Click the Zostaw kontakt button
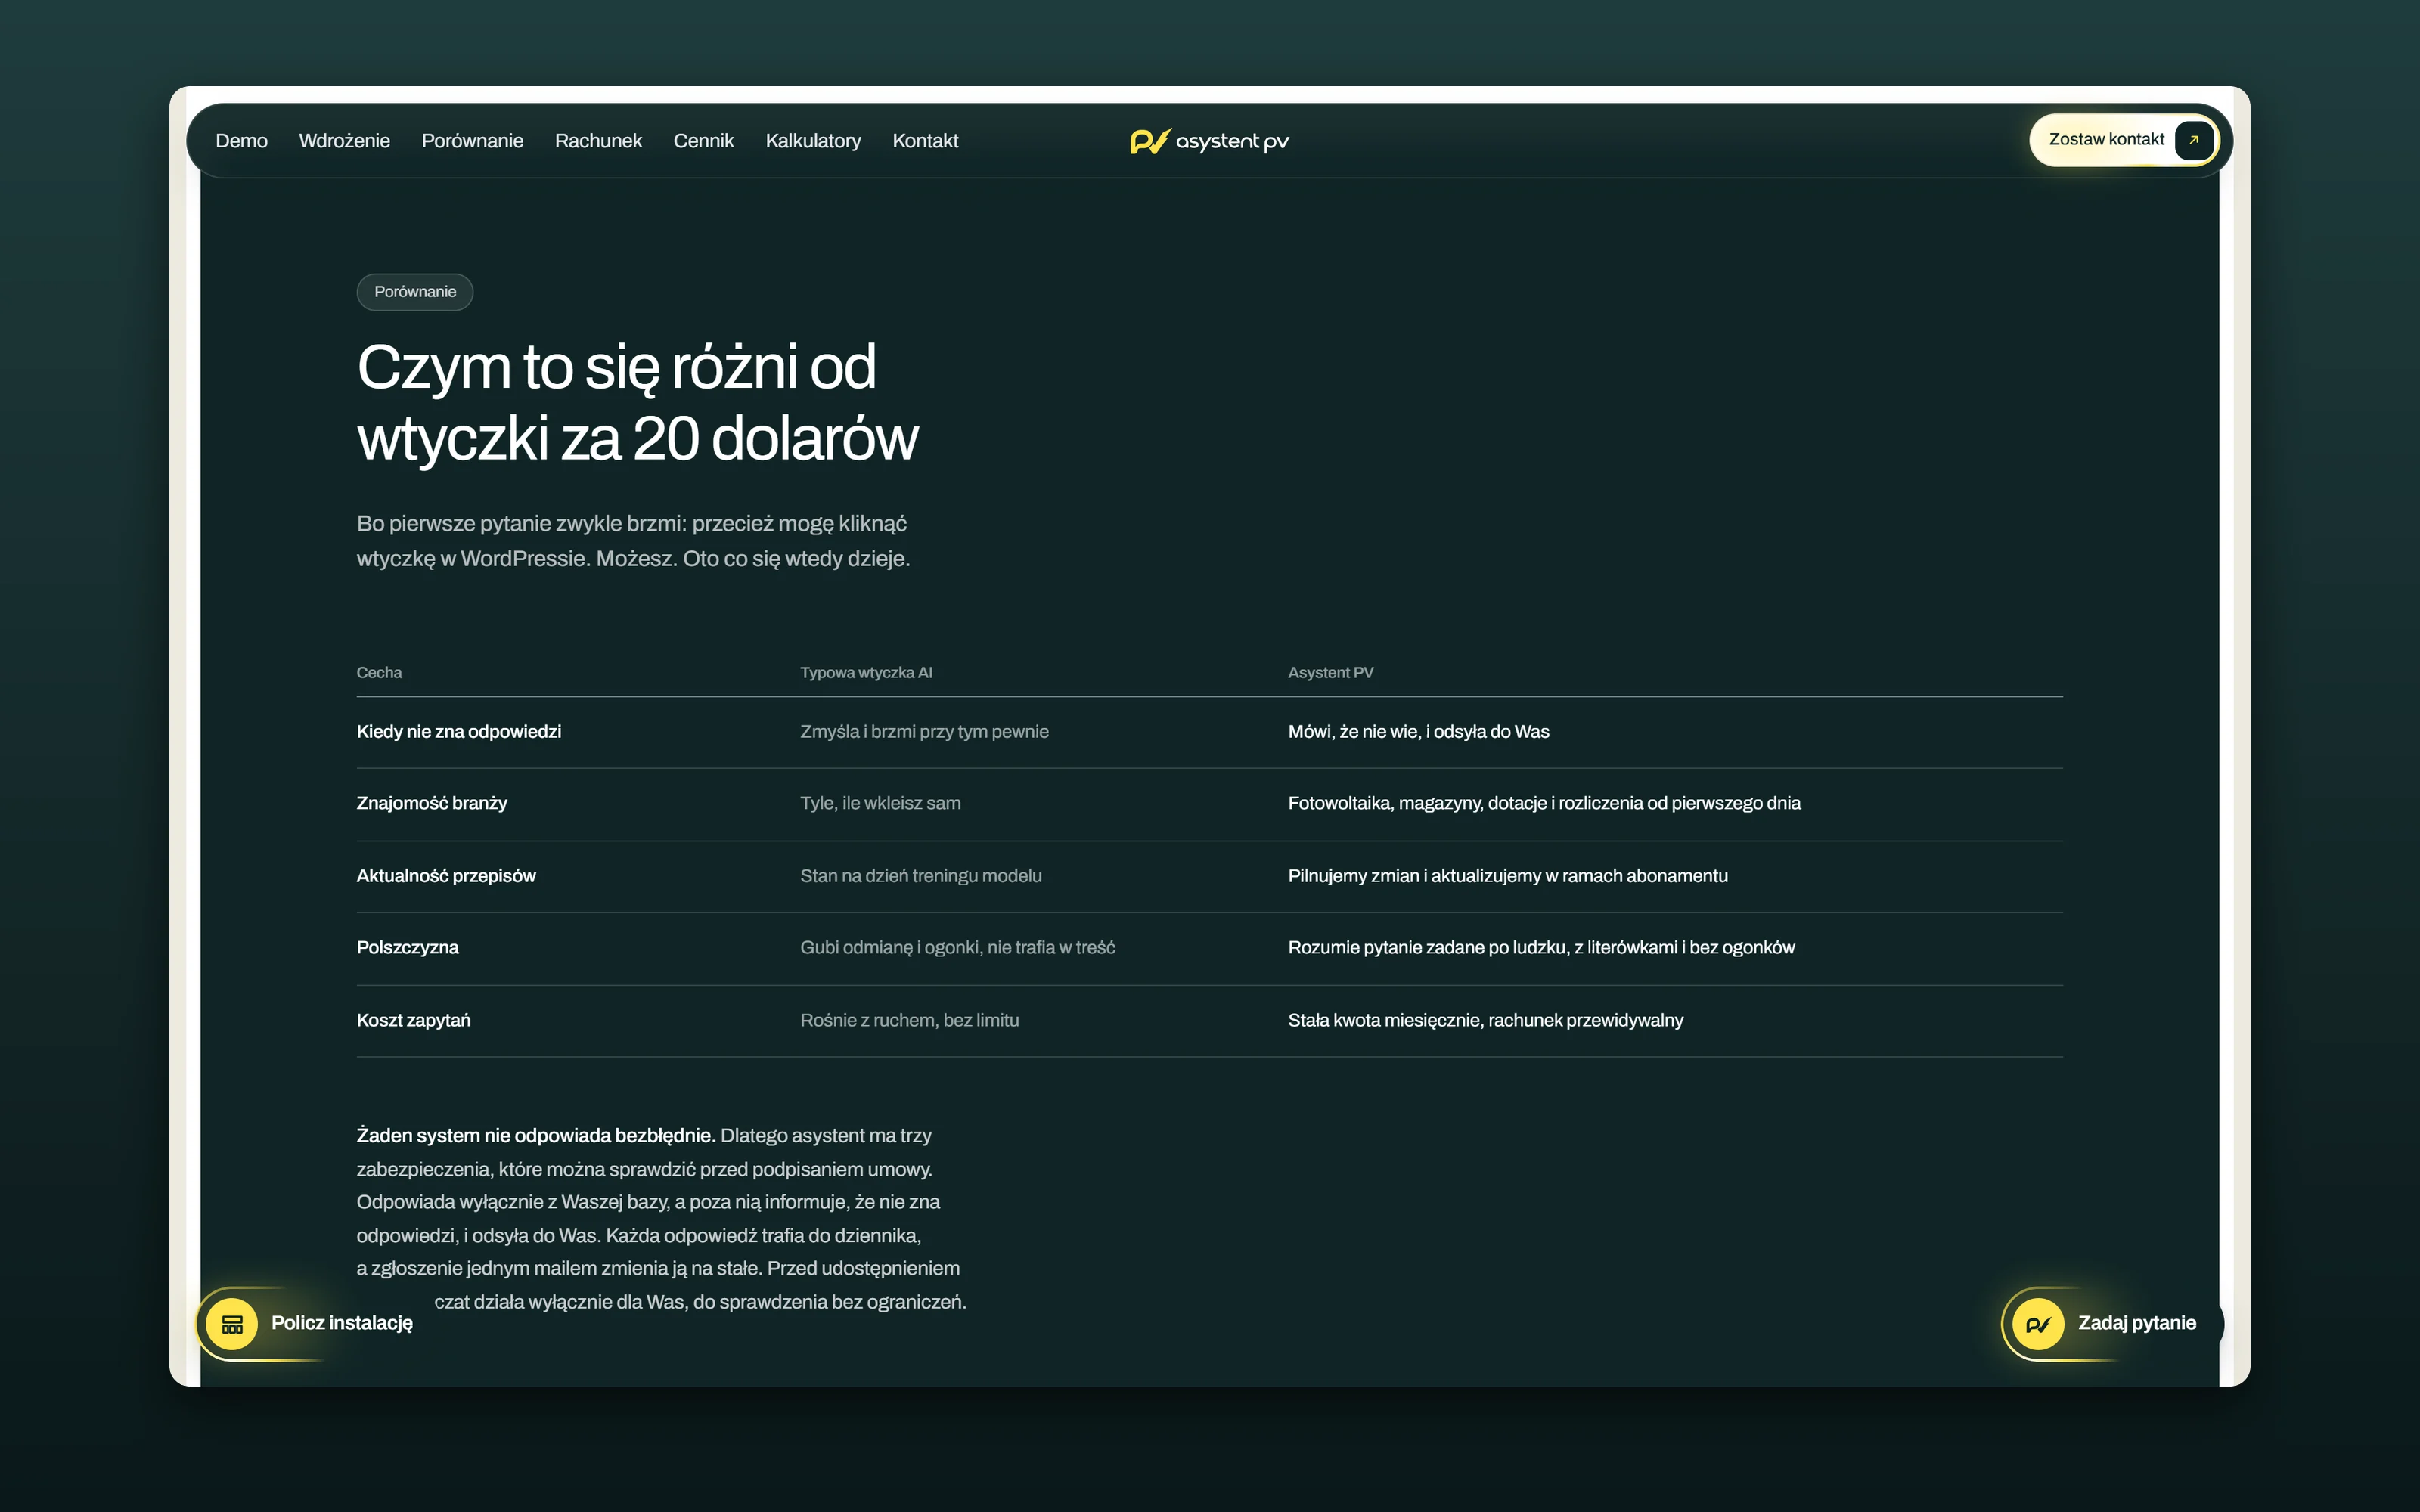Viewport: 2420px width, 1512px height. coord(2124,140)
